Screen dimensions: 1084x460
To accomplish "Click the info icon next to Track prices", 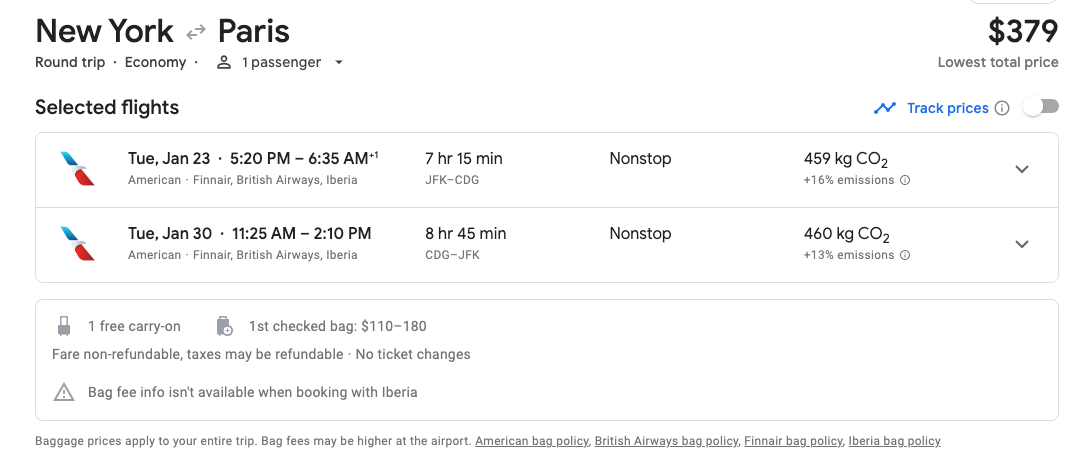I will 1002,108.
